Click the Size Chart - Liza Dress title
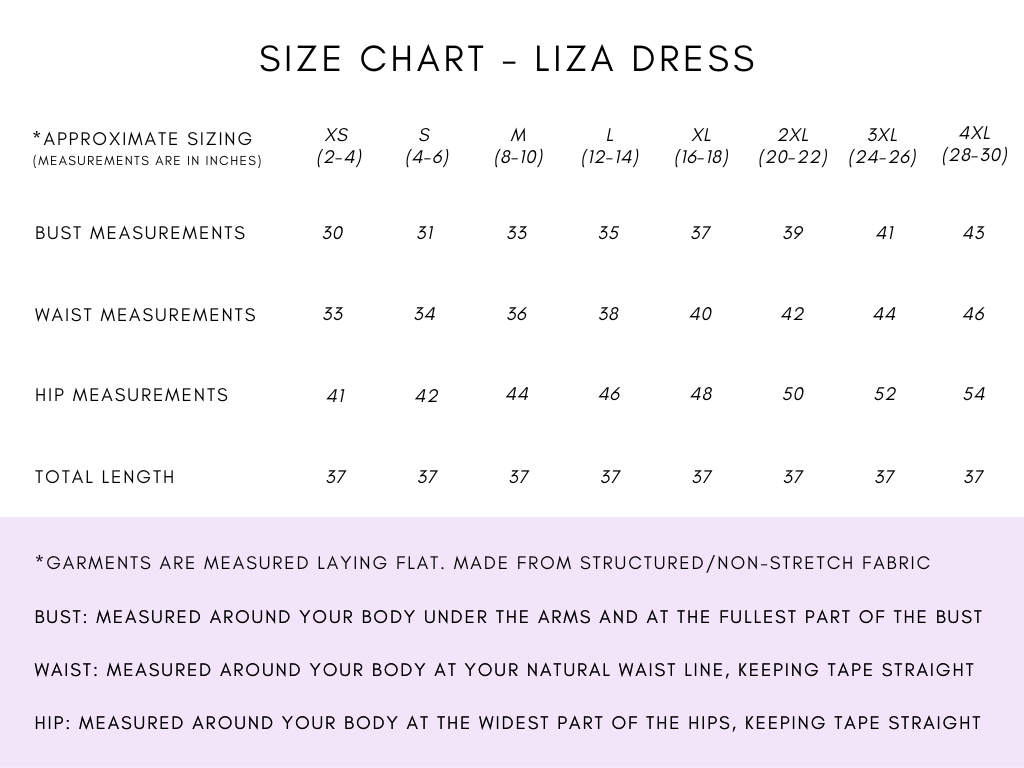This screenshot has width=1024, height=768. pos(508,59)
